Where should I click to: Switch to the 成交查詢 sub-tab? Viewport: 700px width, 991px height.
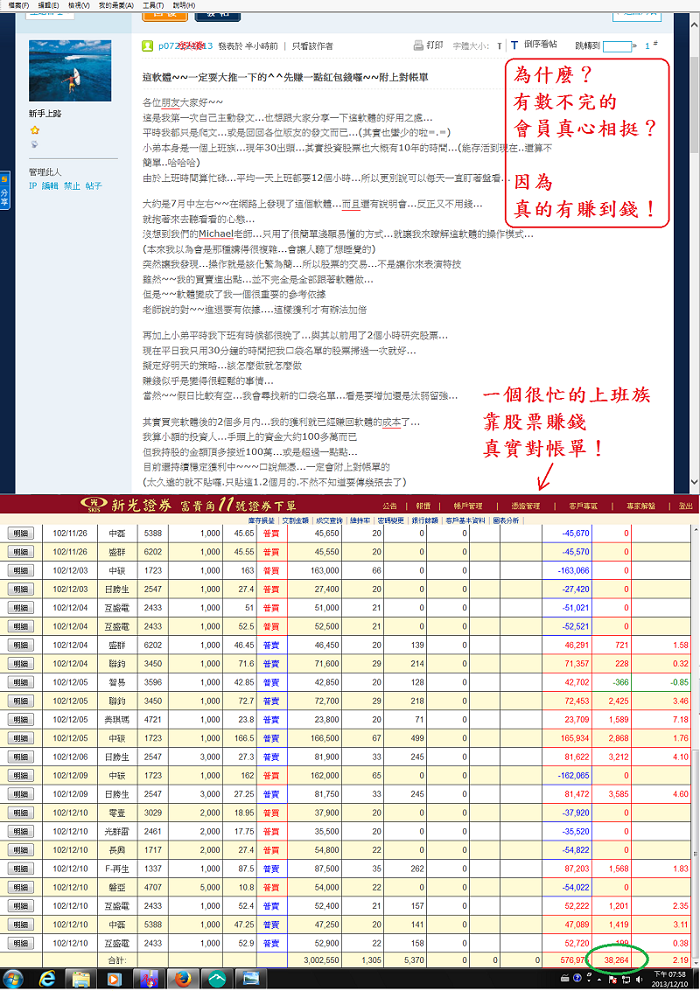329,521
